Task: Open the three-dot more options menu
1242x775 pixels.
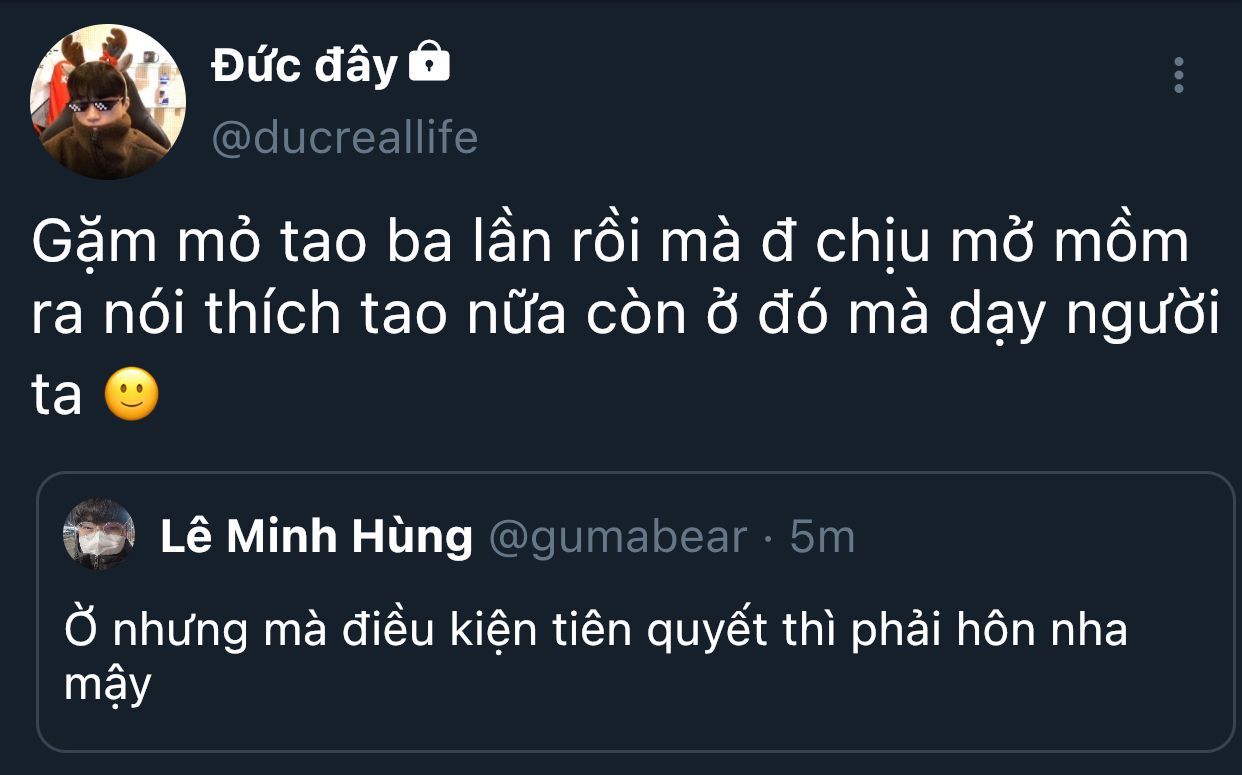Action: tap(1179, 75)
